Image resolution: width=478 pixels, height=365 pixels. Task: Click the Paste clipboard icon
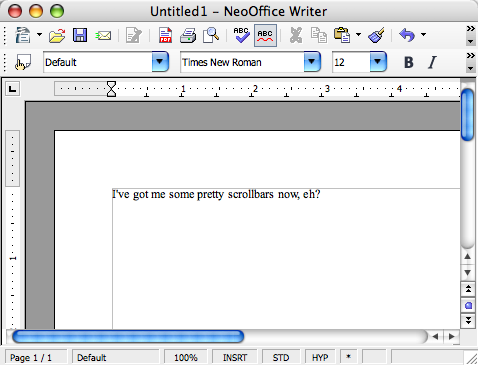point(342,35)
